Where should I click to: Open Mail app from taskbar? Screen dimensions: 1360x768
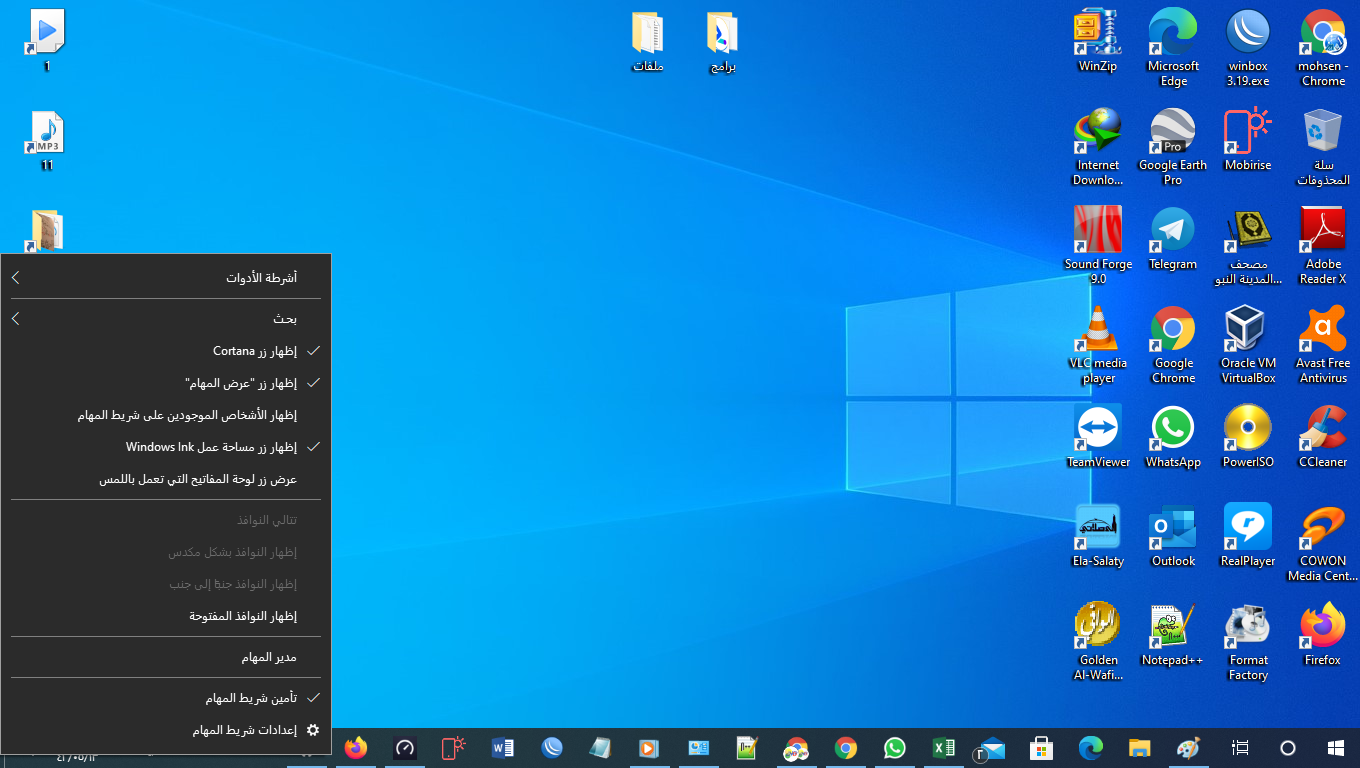point(992,748)
